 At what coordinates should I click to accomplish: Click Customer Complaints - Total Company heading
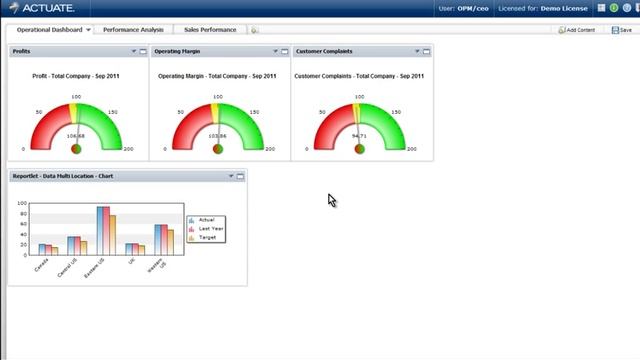click(359, 76)
